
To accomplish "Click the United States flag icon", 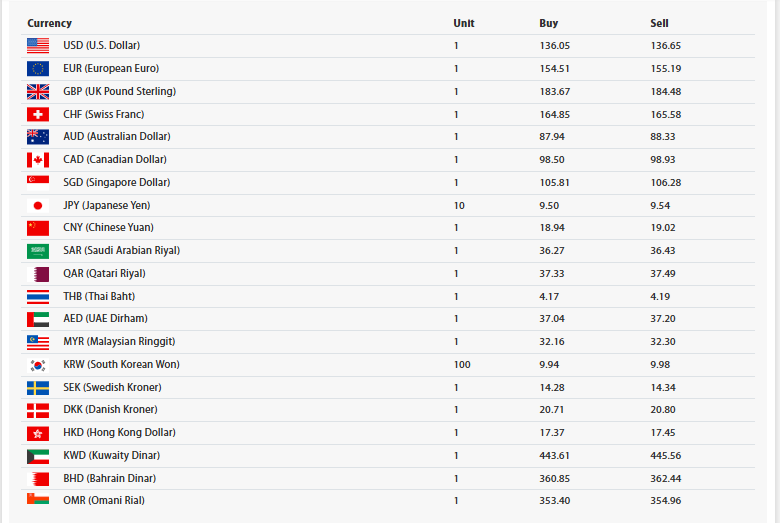I will click(x=38, y=46).
